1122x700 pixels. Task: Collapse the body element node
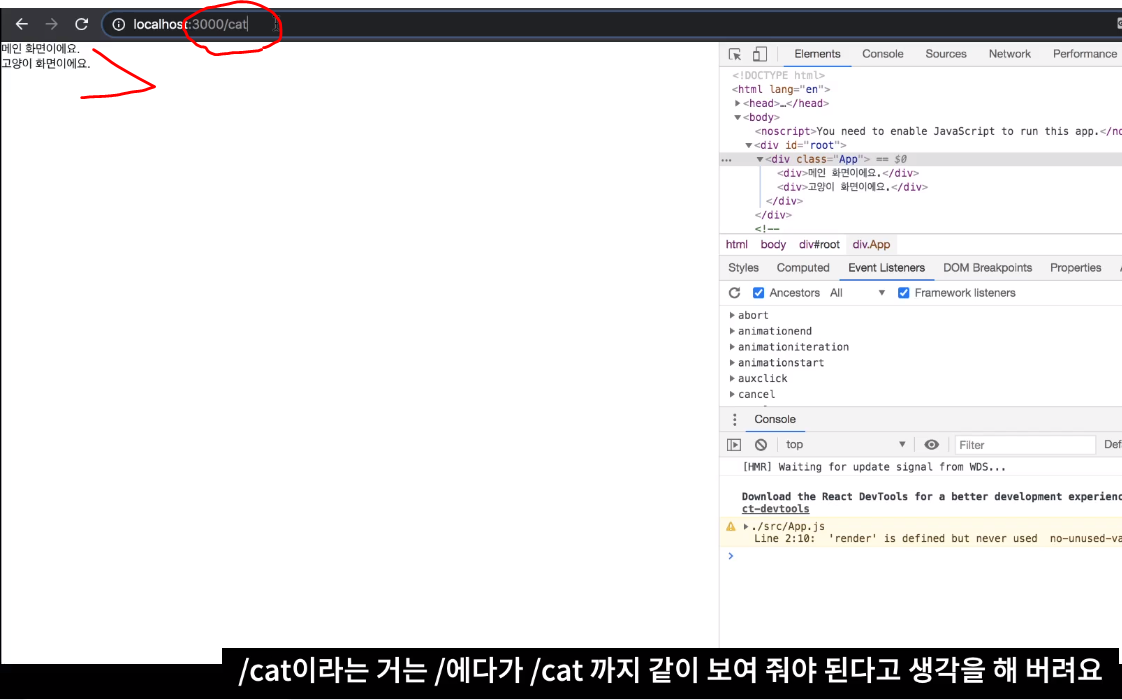pos(738,117)
